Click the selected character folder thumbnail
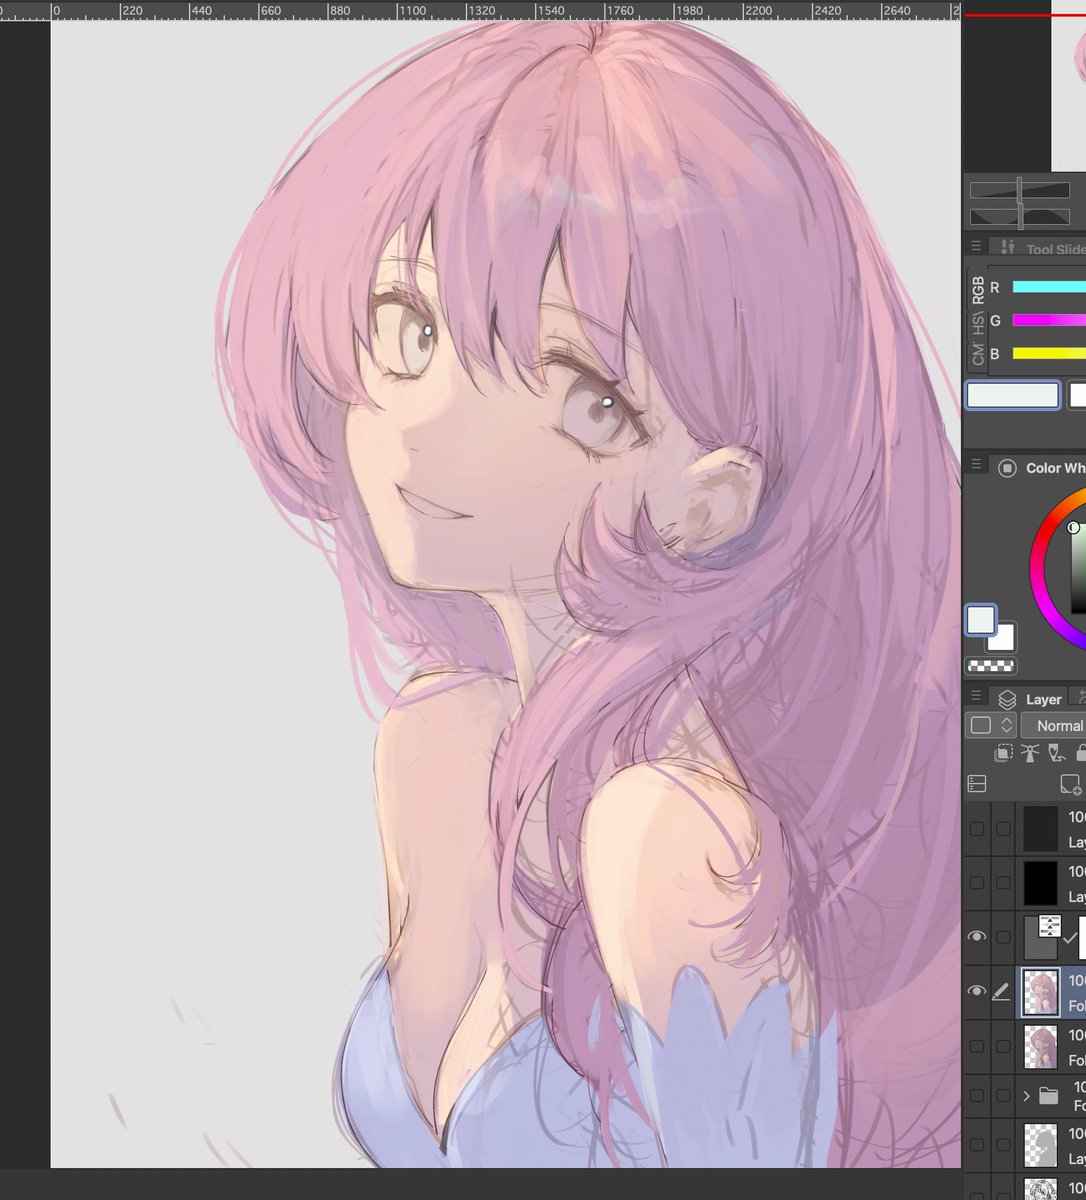 (x=1041, y=991)
